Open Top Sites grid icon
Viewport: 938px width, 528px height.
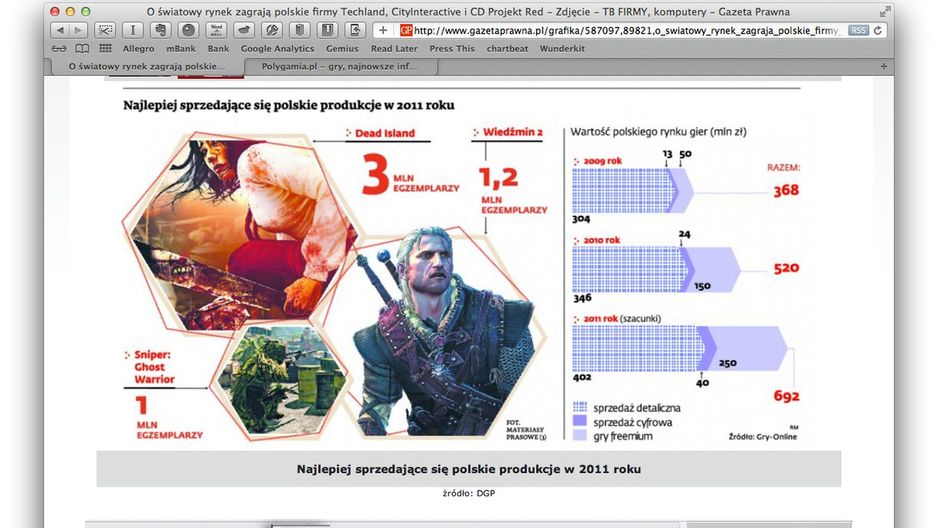coord(105,48)
